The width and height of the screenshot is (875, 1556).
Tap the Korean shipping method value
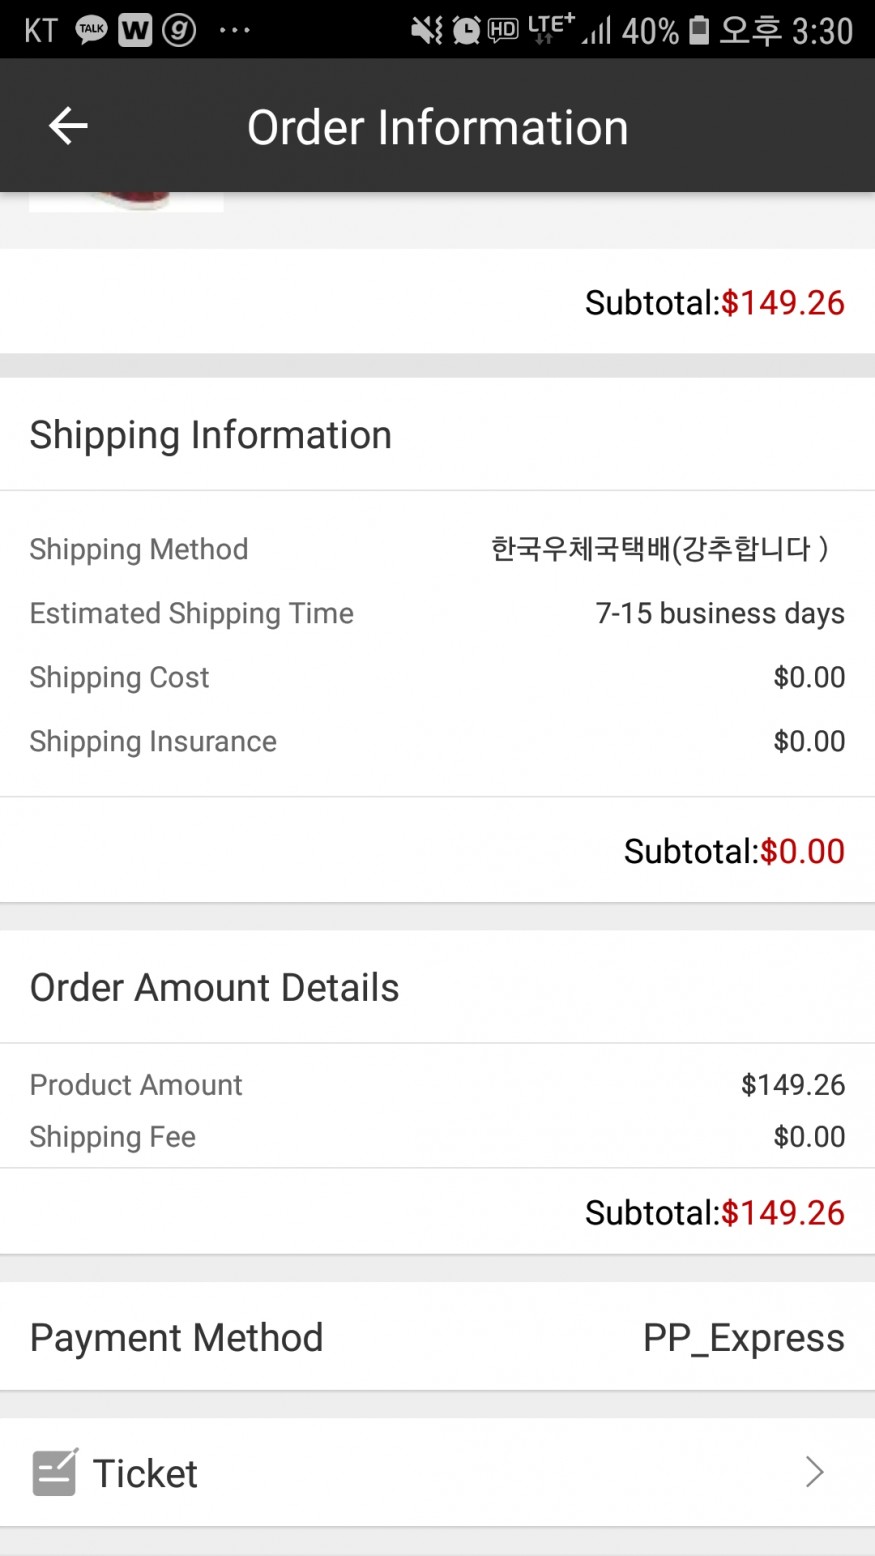pyautogui.click(x=659, y=549)
